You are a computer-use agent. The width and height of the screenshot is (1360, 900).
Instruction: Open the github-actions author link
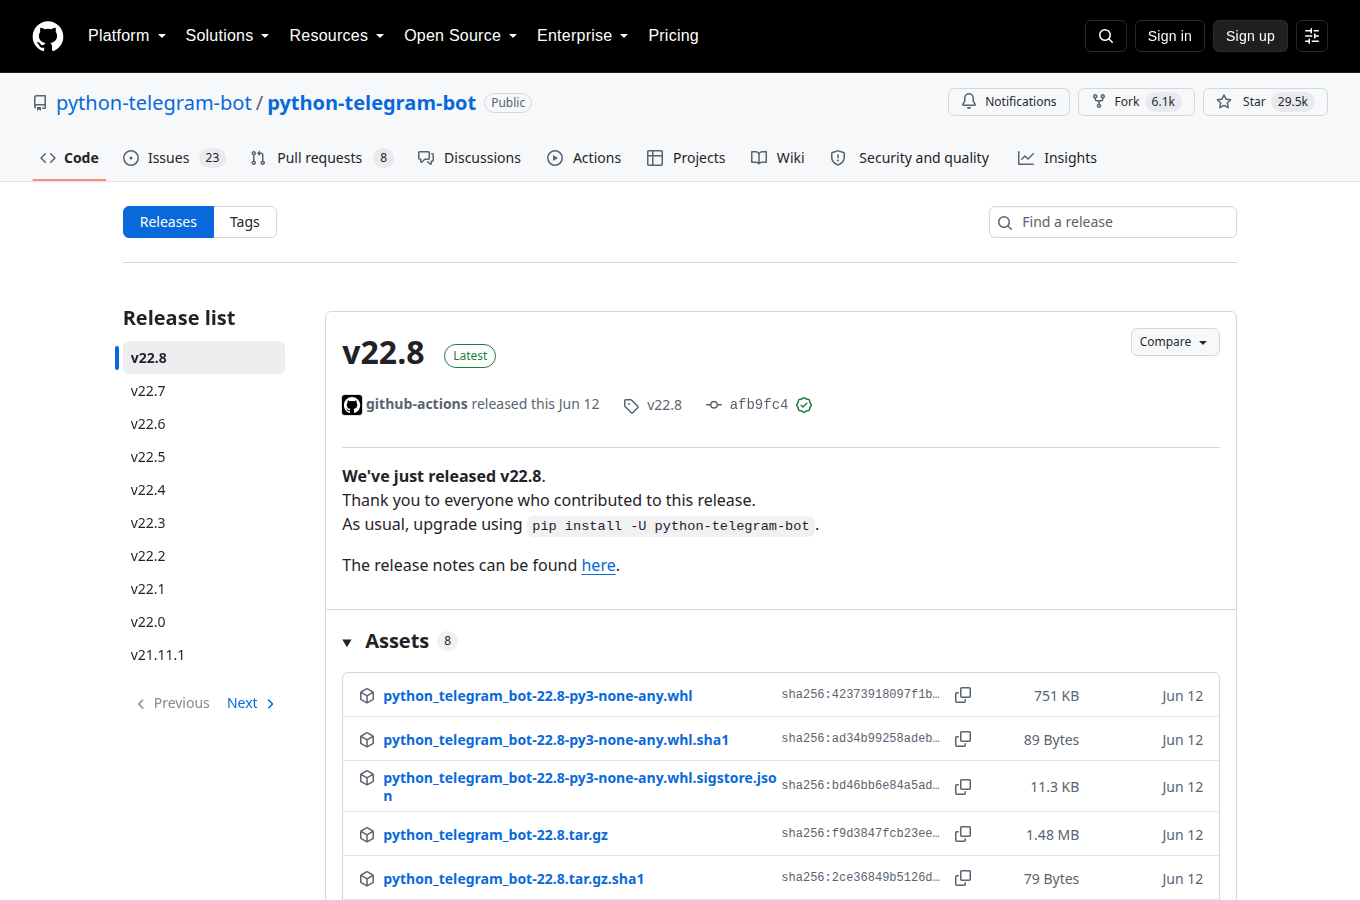click(x=416, y=404)
